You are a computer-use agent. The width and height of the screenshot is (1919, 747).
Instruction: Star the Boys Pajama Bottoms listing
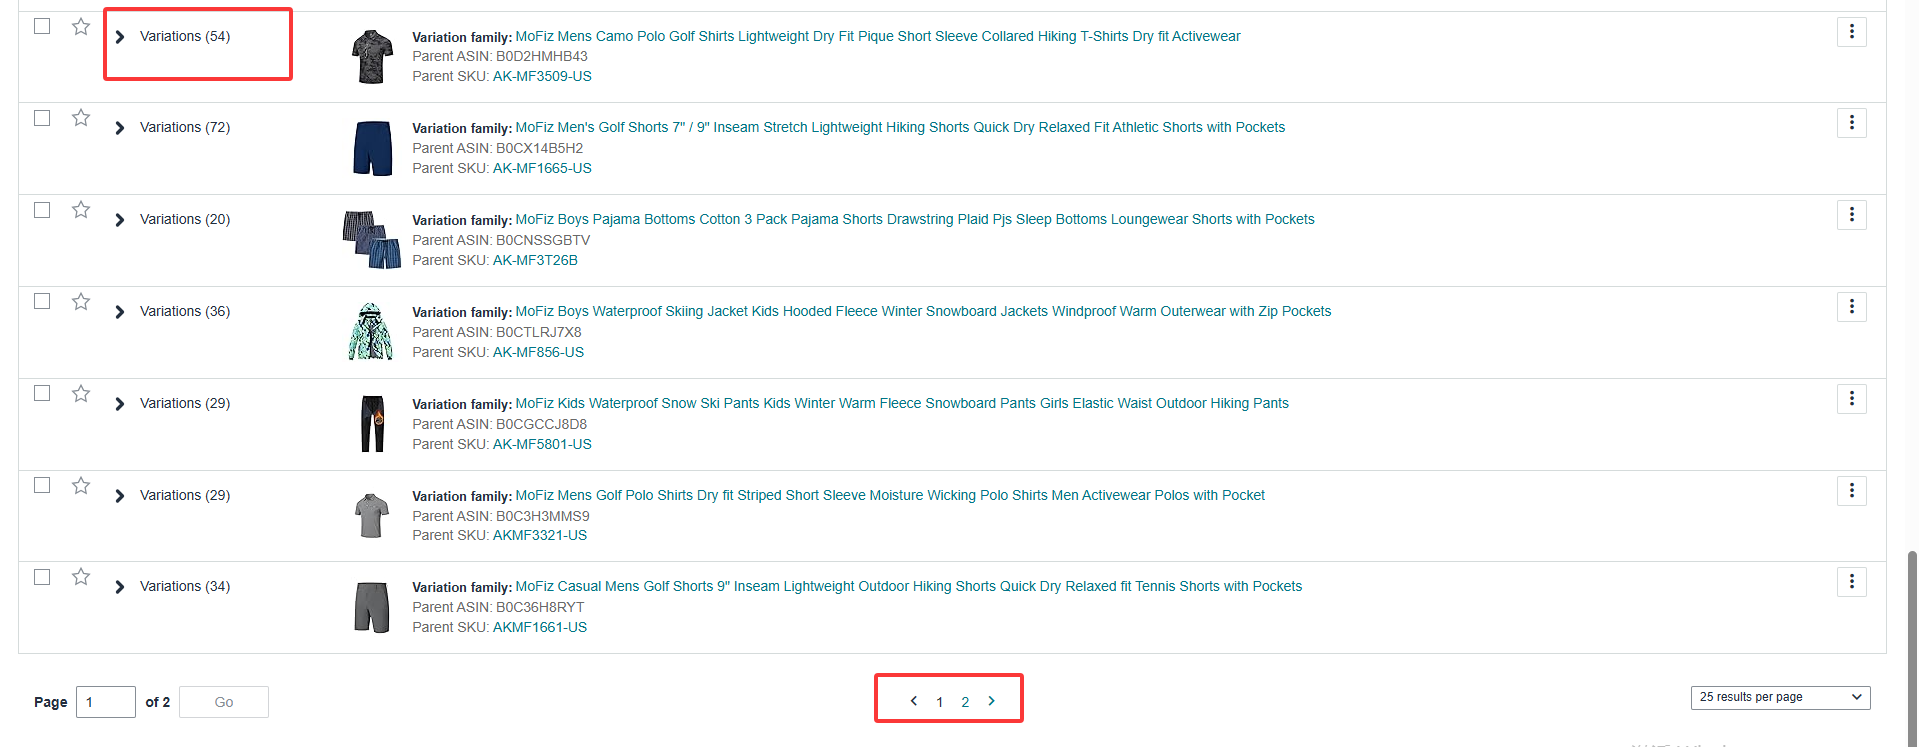click(81, 210)
